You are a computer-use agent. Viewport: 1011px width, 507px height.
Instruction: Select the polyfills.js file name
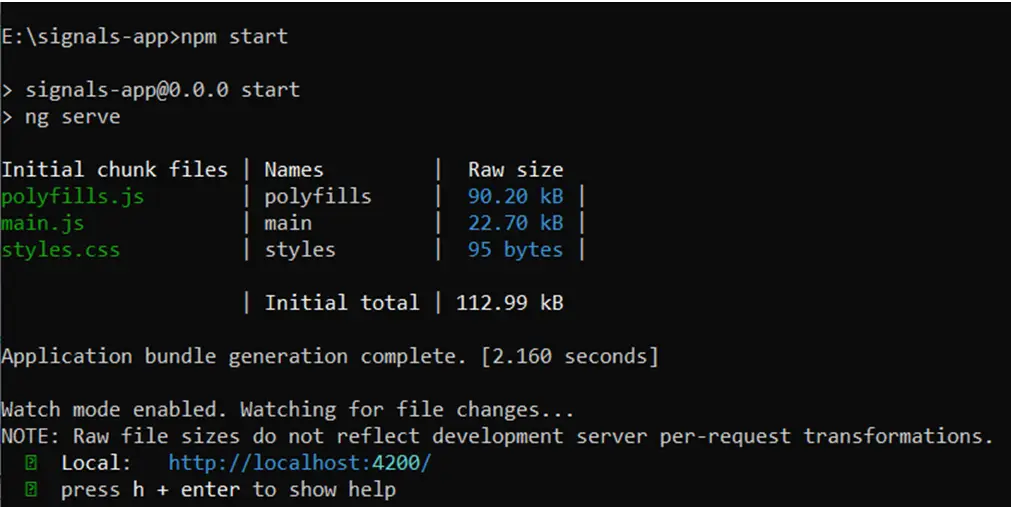pos(72,196)
